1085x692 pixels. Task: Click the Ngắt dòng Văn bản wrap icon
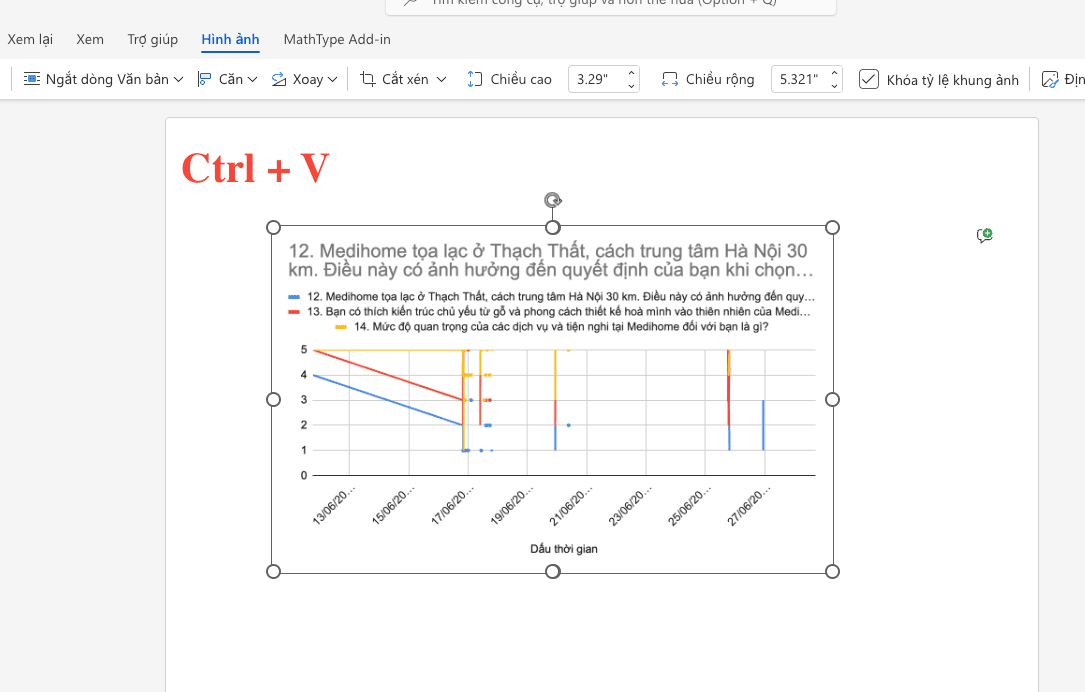[32, 79]
